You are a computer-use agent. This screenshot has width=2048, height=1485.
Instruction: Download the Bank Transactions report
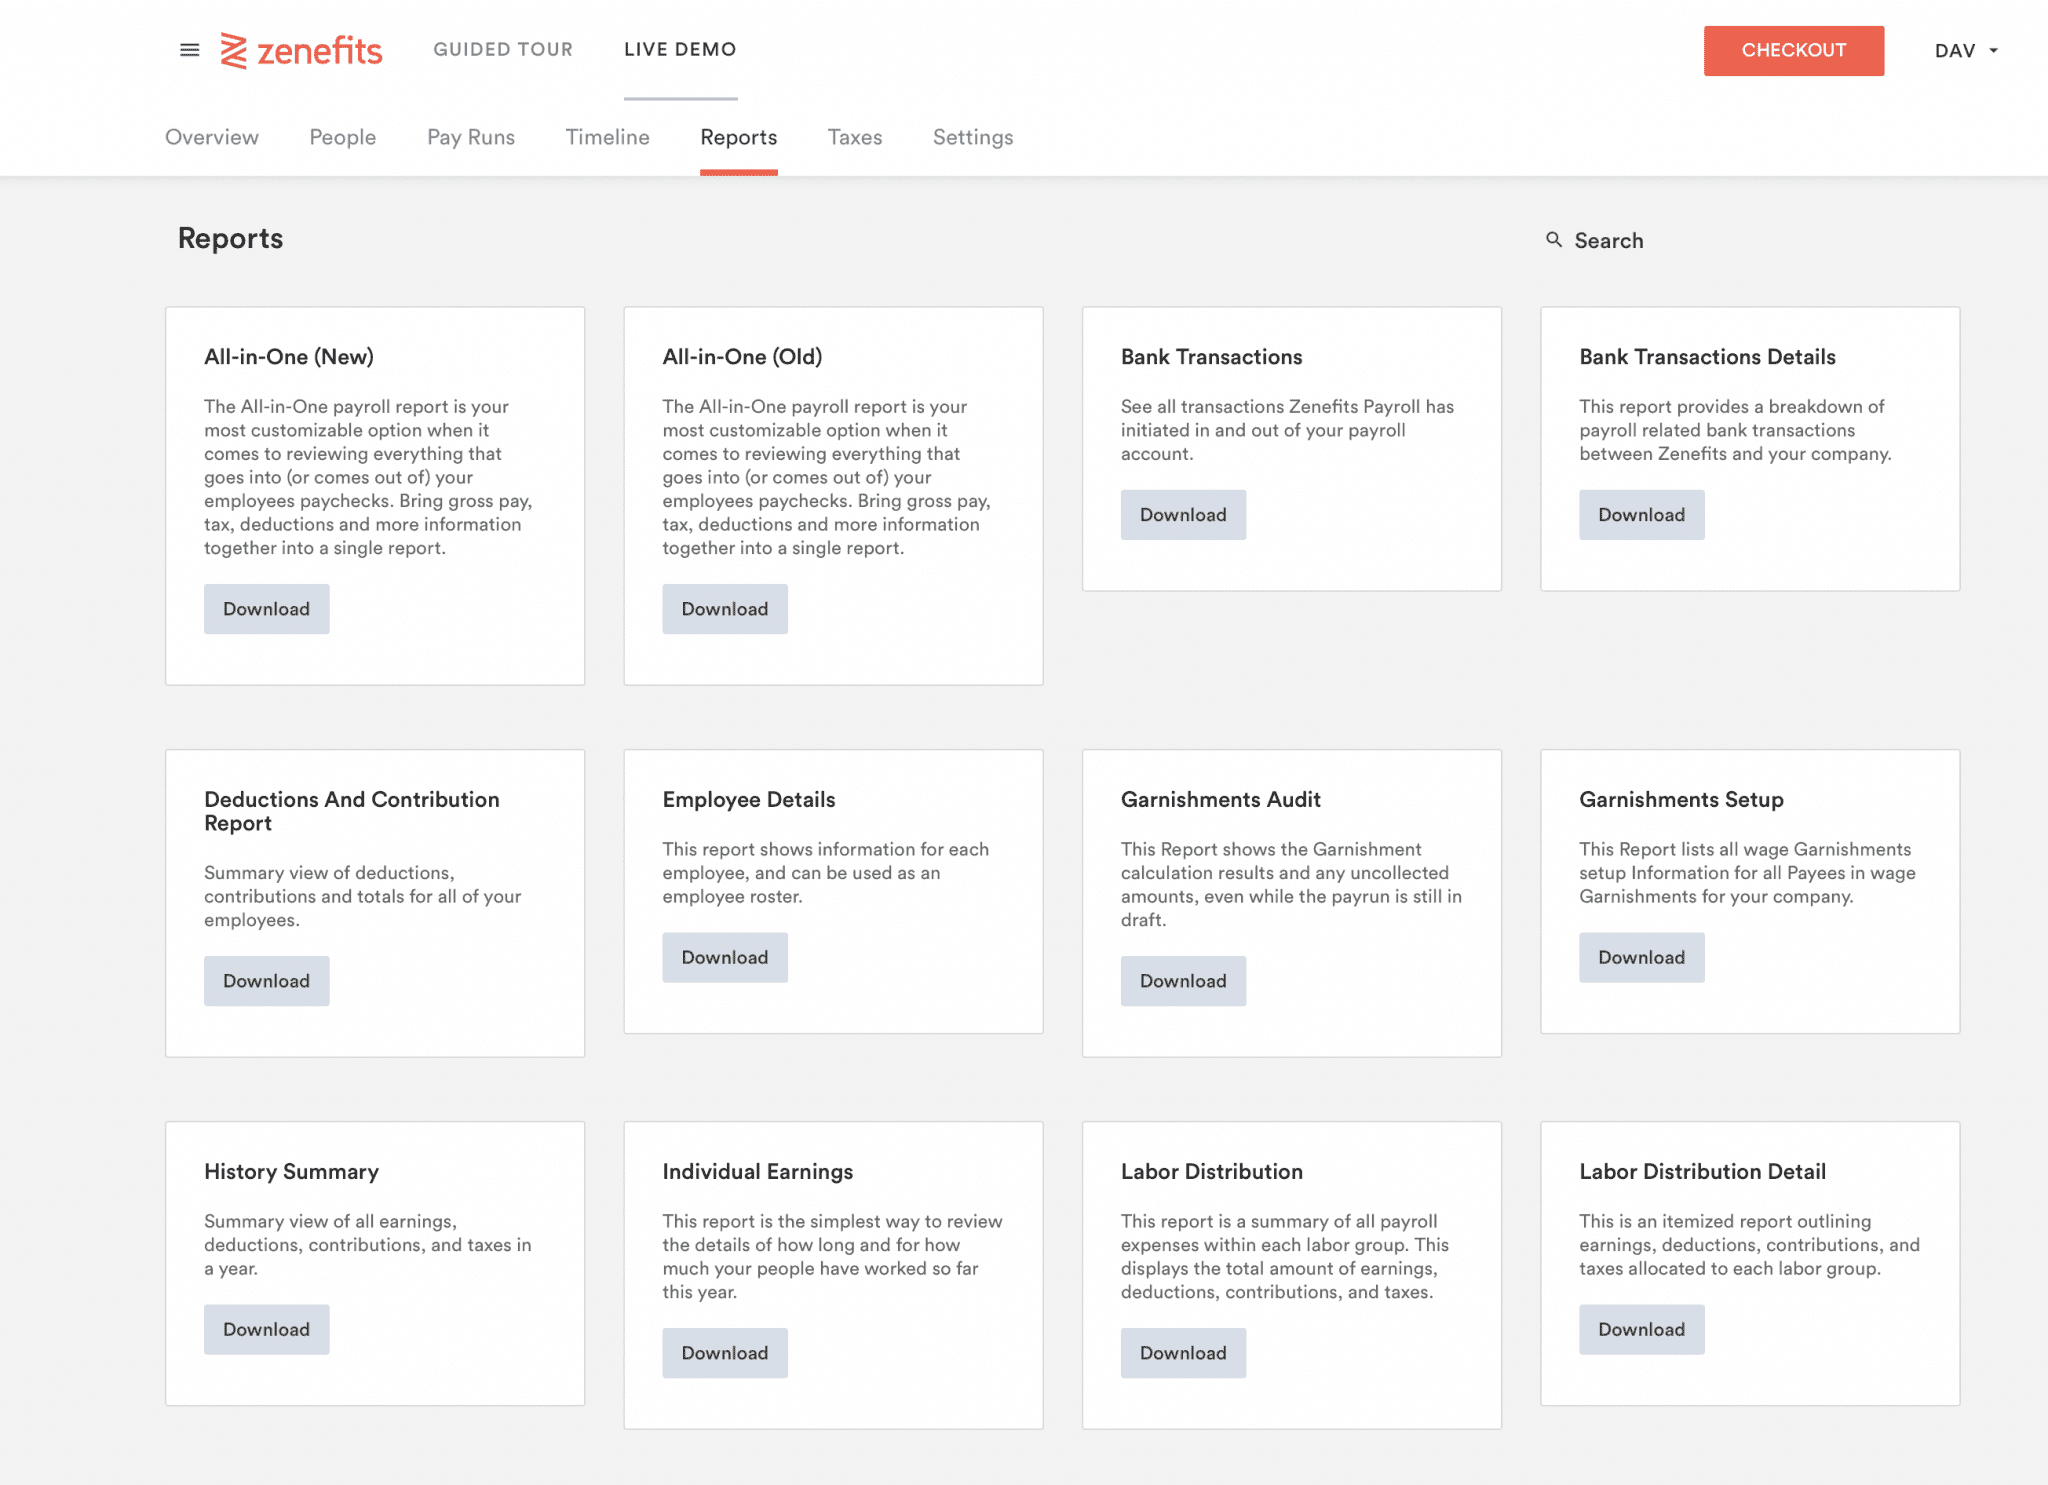click(x=1183, y=514)
